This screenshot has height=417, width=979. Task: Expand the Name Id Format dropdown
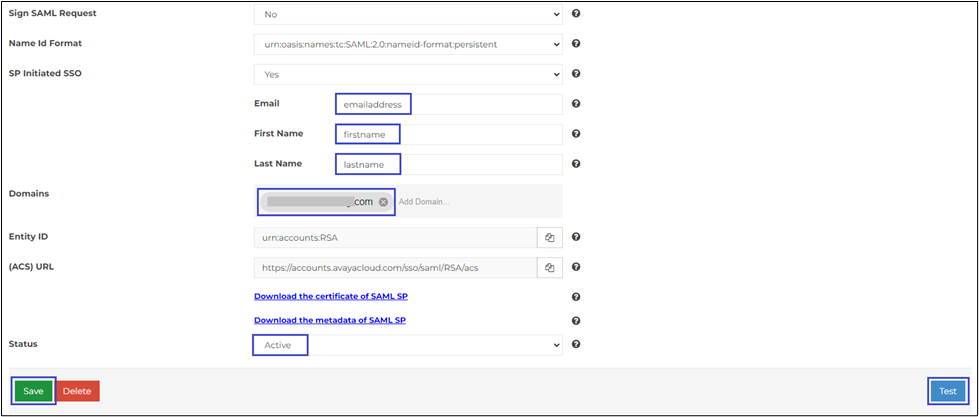(408, 44)
